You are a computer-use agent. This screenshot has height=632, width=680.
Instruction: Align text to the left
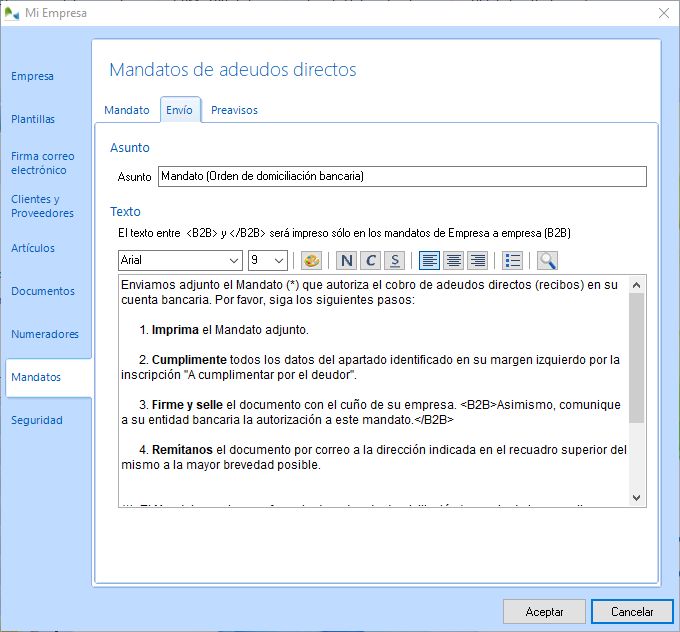point(430,260)
